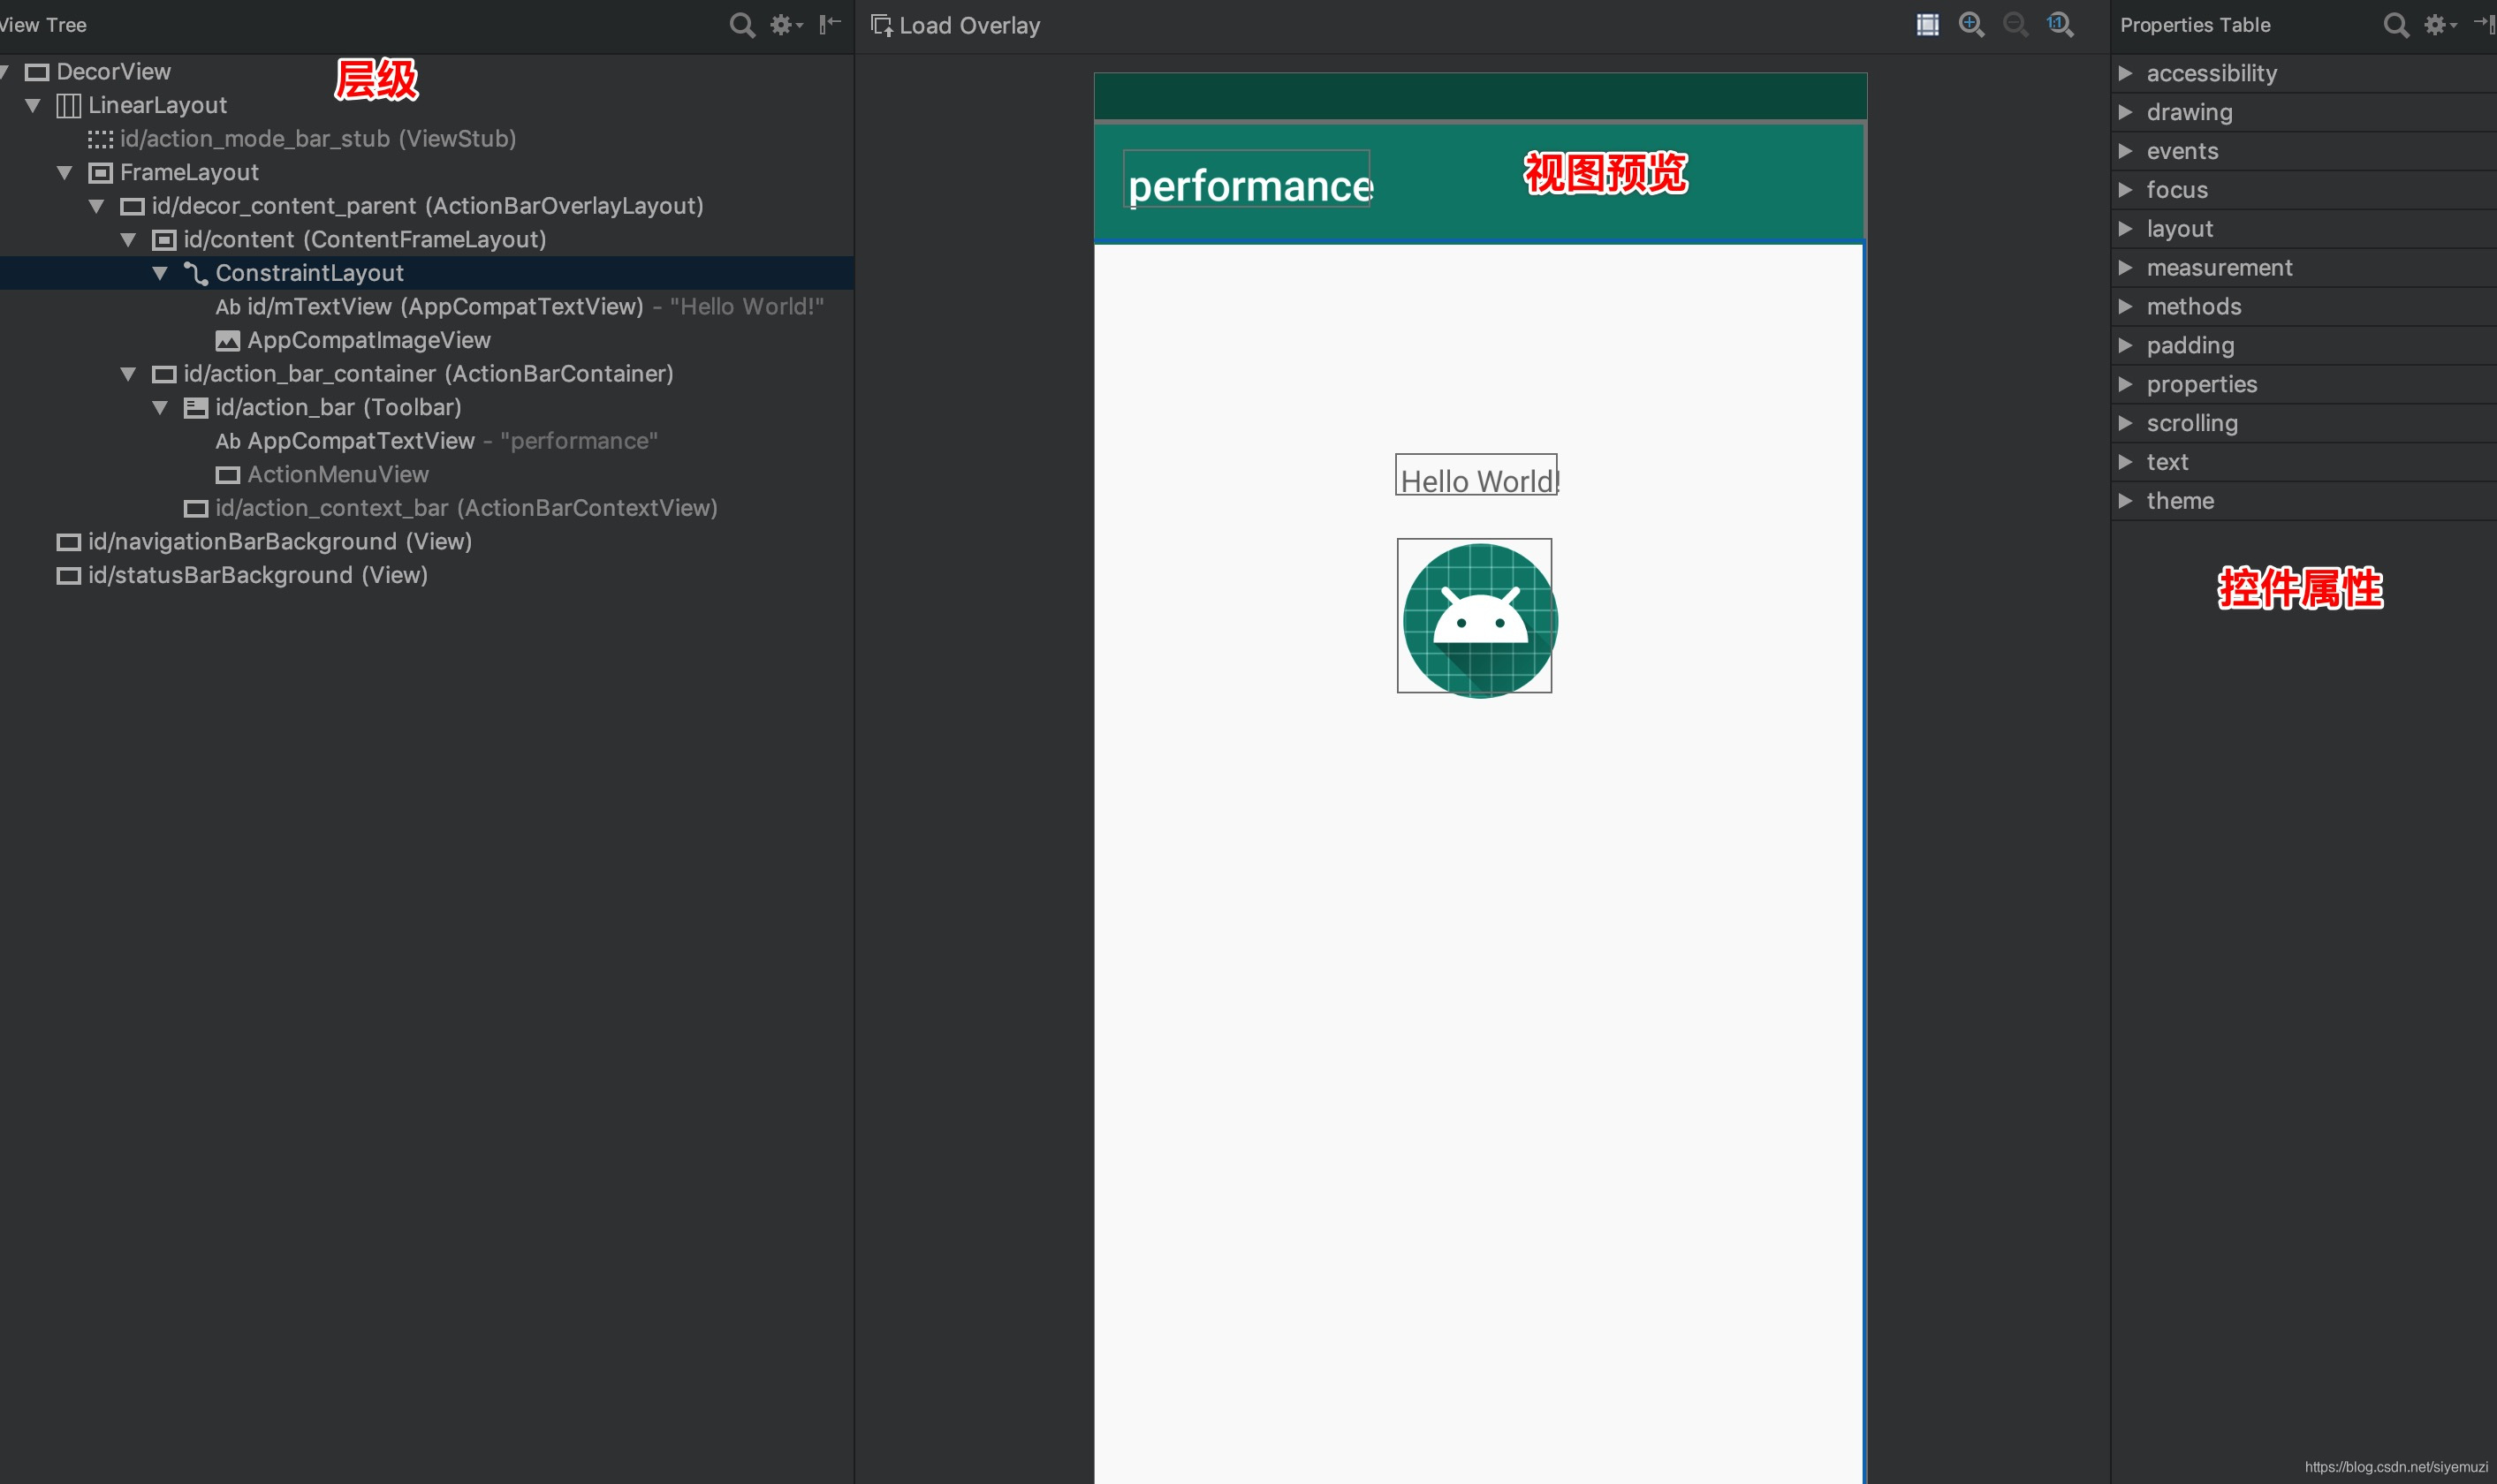
Task: Click the Load Overlay button
Action: pos(955,26)
